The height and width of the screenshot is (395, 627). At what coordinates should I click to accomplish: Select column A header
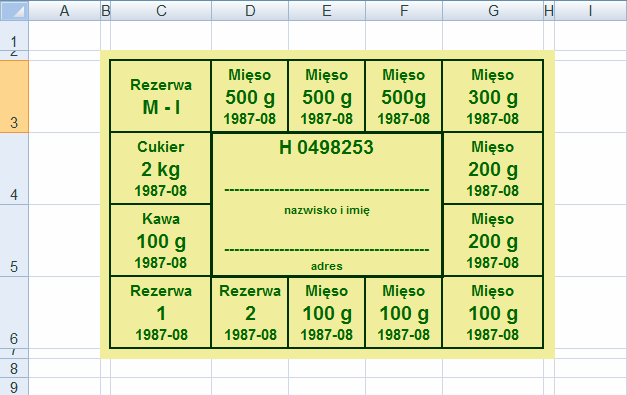tap(64, 10)
